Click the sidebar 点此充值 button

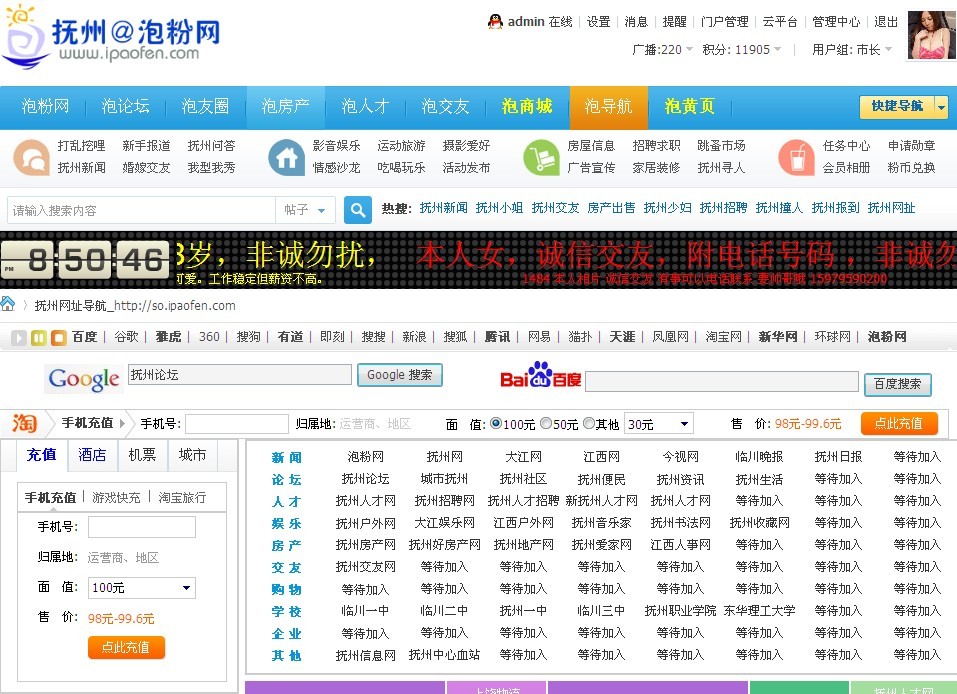click(126, 647)
